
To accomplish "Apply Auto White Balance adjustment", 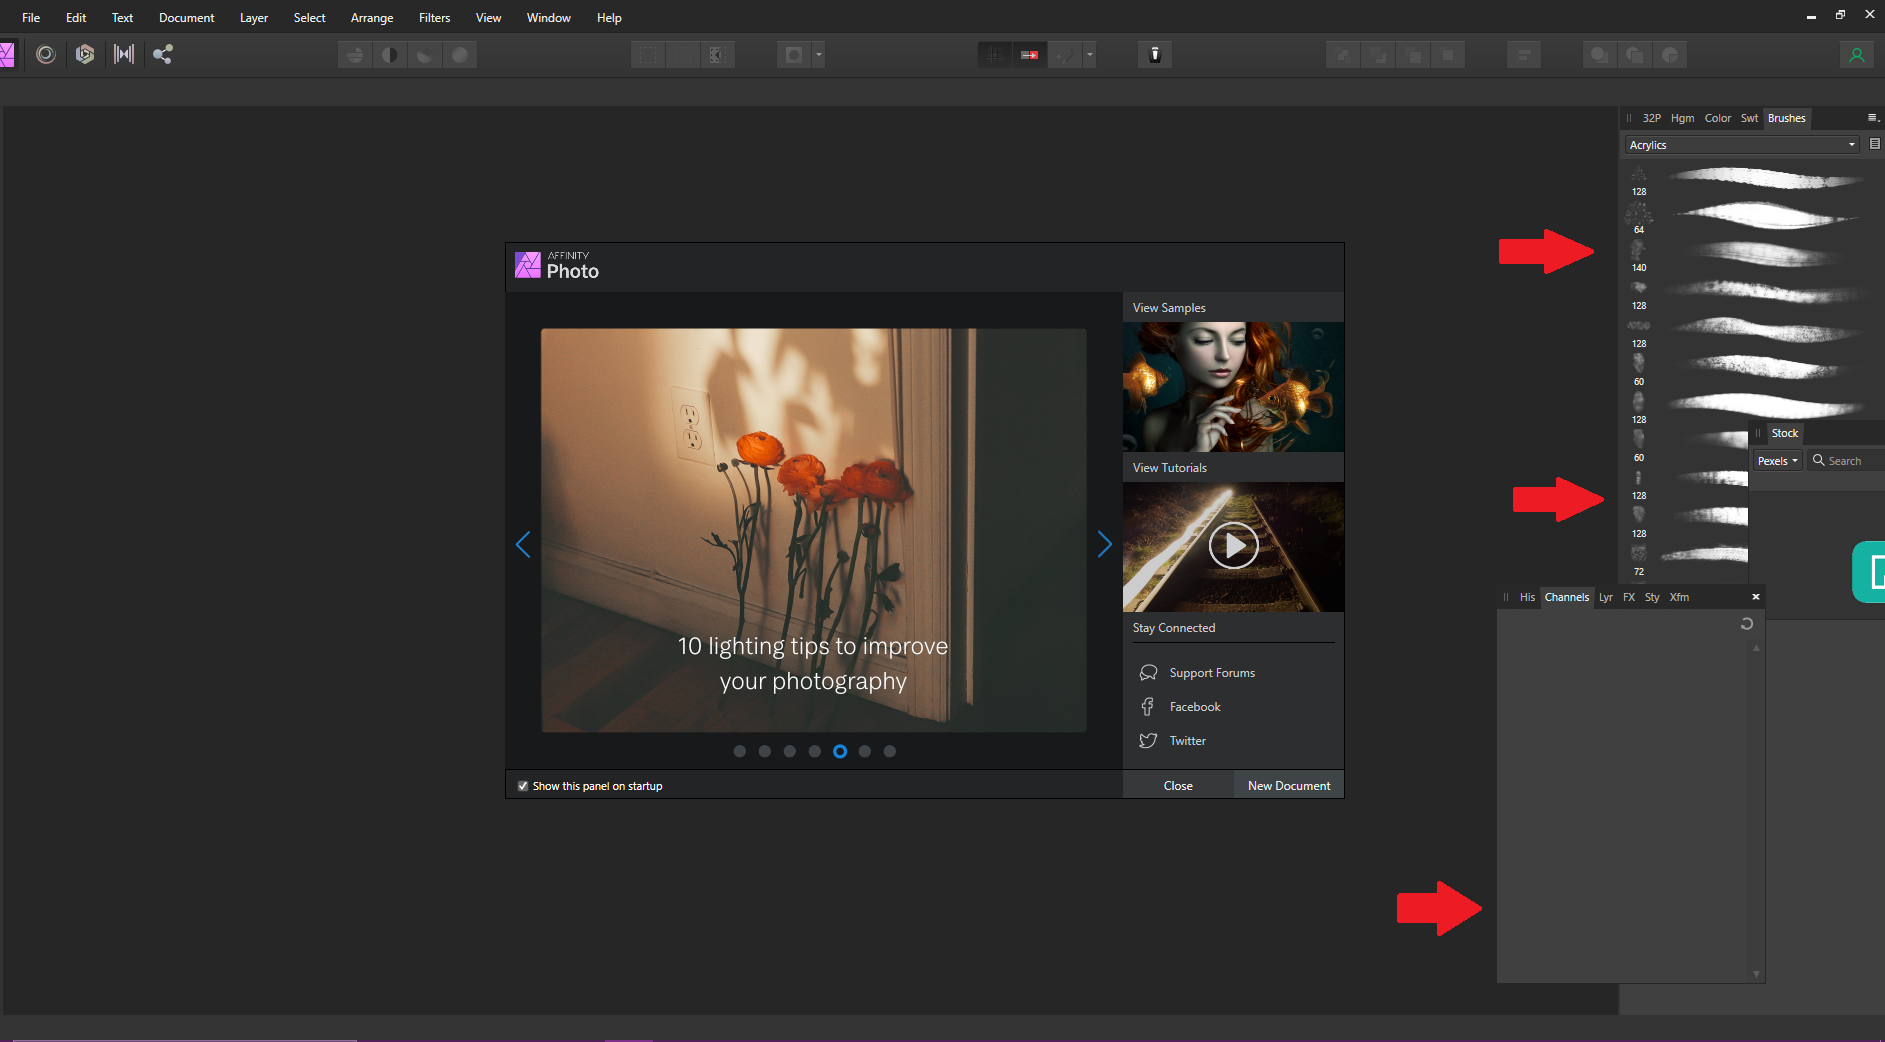I will tap(460, 54).
